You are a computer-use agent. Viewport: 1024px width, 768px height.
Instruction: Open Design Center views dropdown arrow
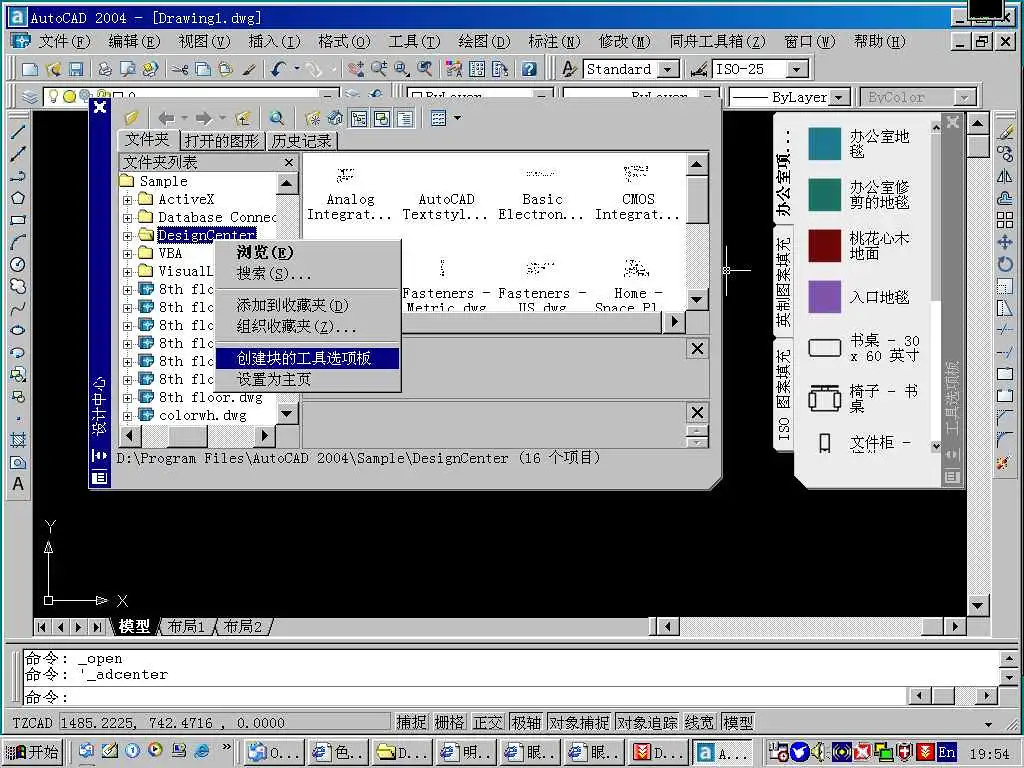pyautogui.click(x=457, y=118)
